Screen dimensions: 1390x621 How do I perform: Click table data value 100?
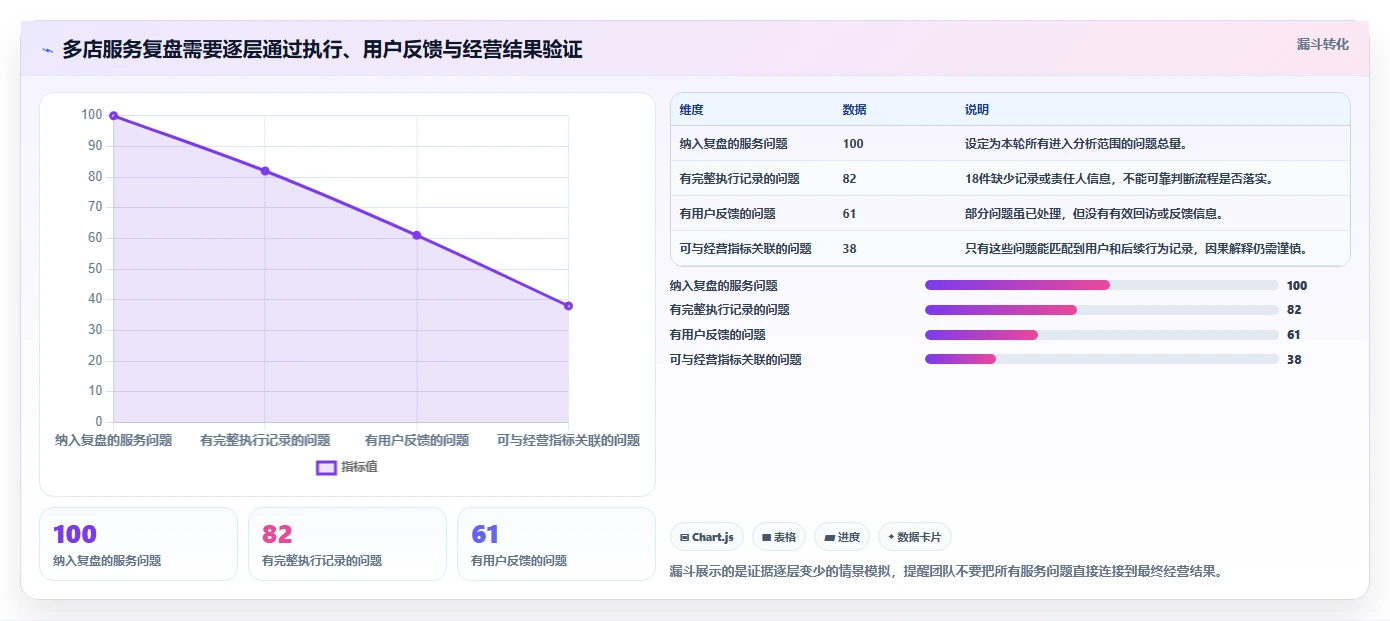(x=853, y=144)
